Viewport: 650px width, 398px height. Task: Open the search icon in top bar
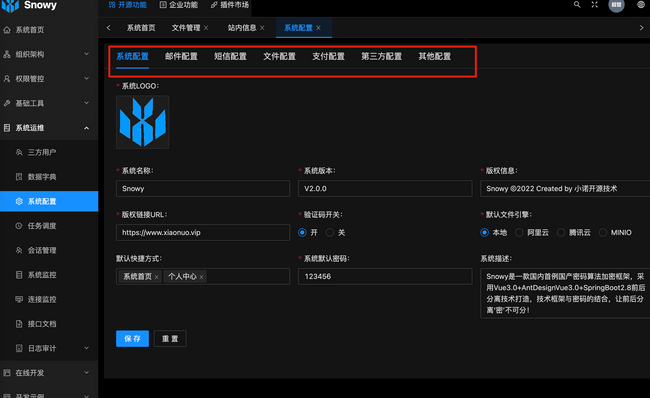point(577,5)
